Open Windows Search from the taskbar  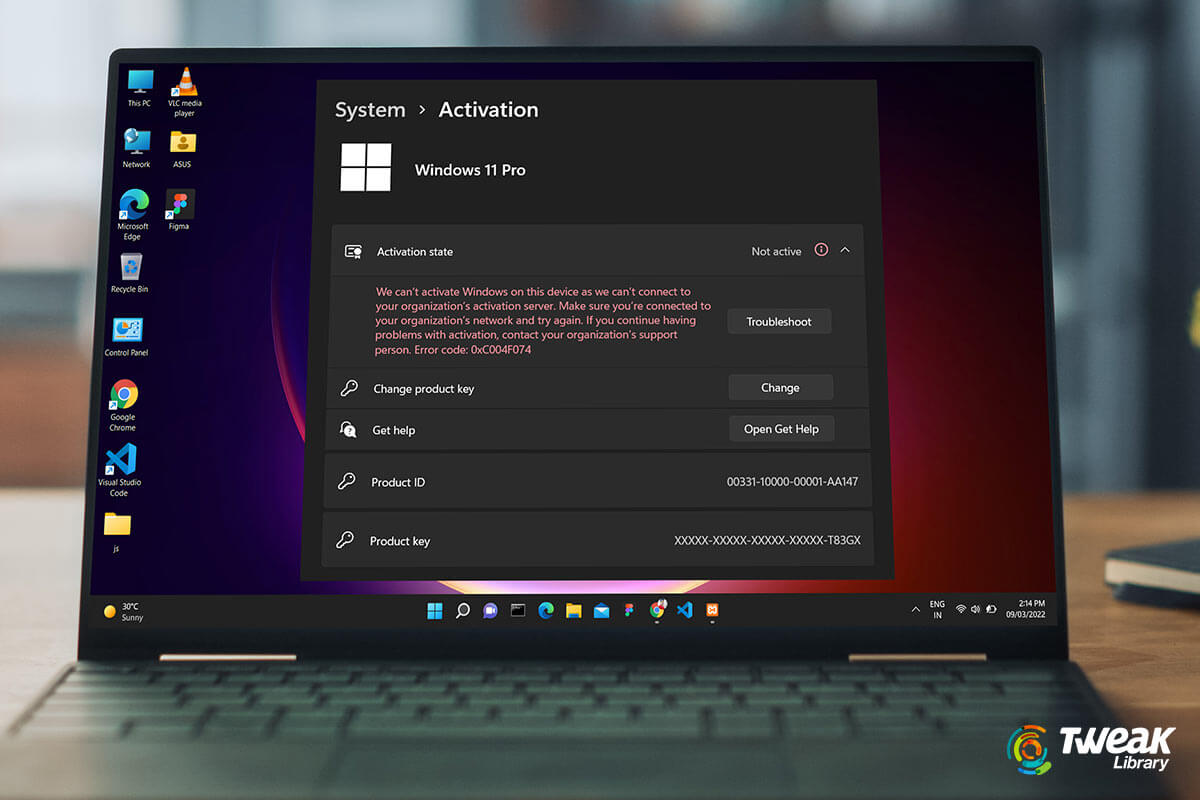(461, 610)
